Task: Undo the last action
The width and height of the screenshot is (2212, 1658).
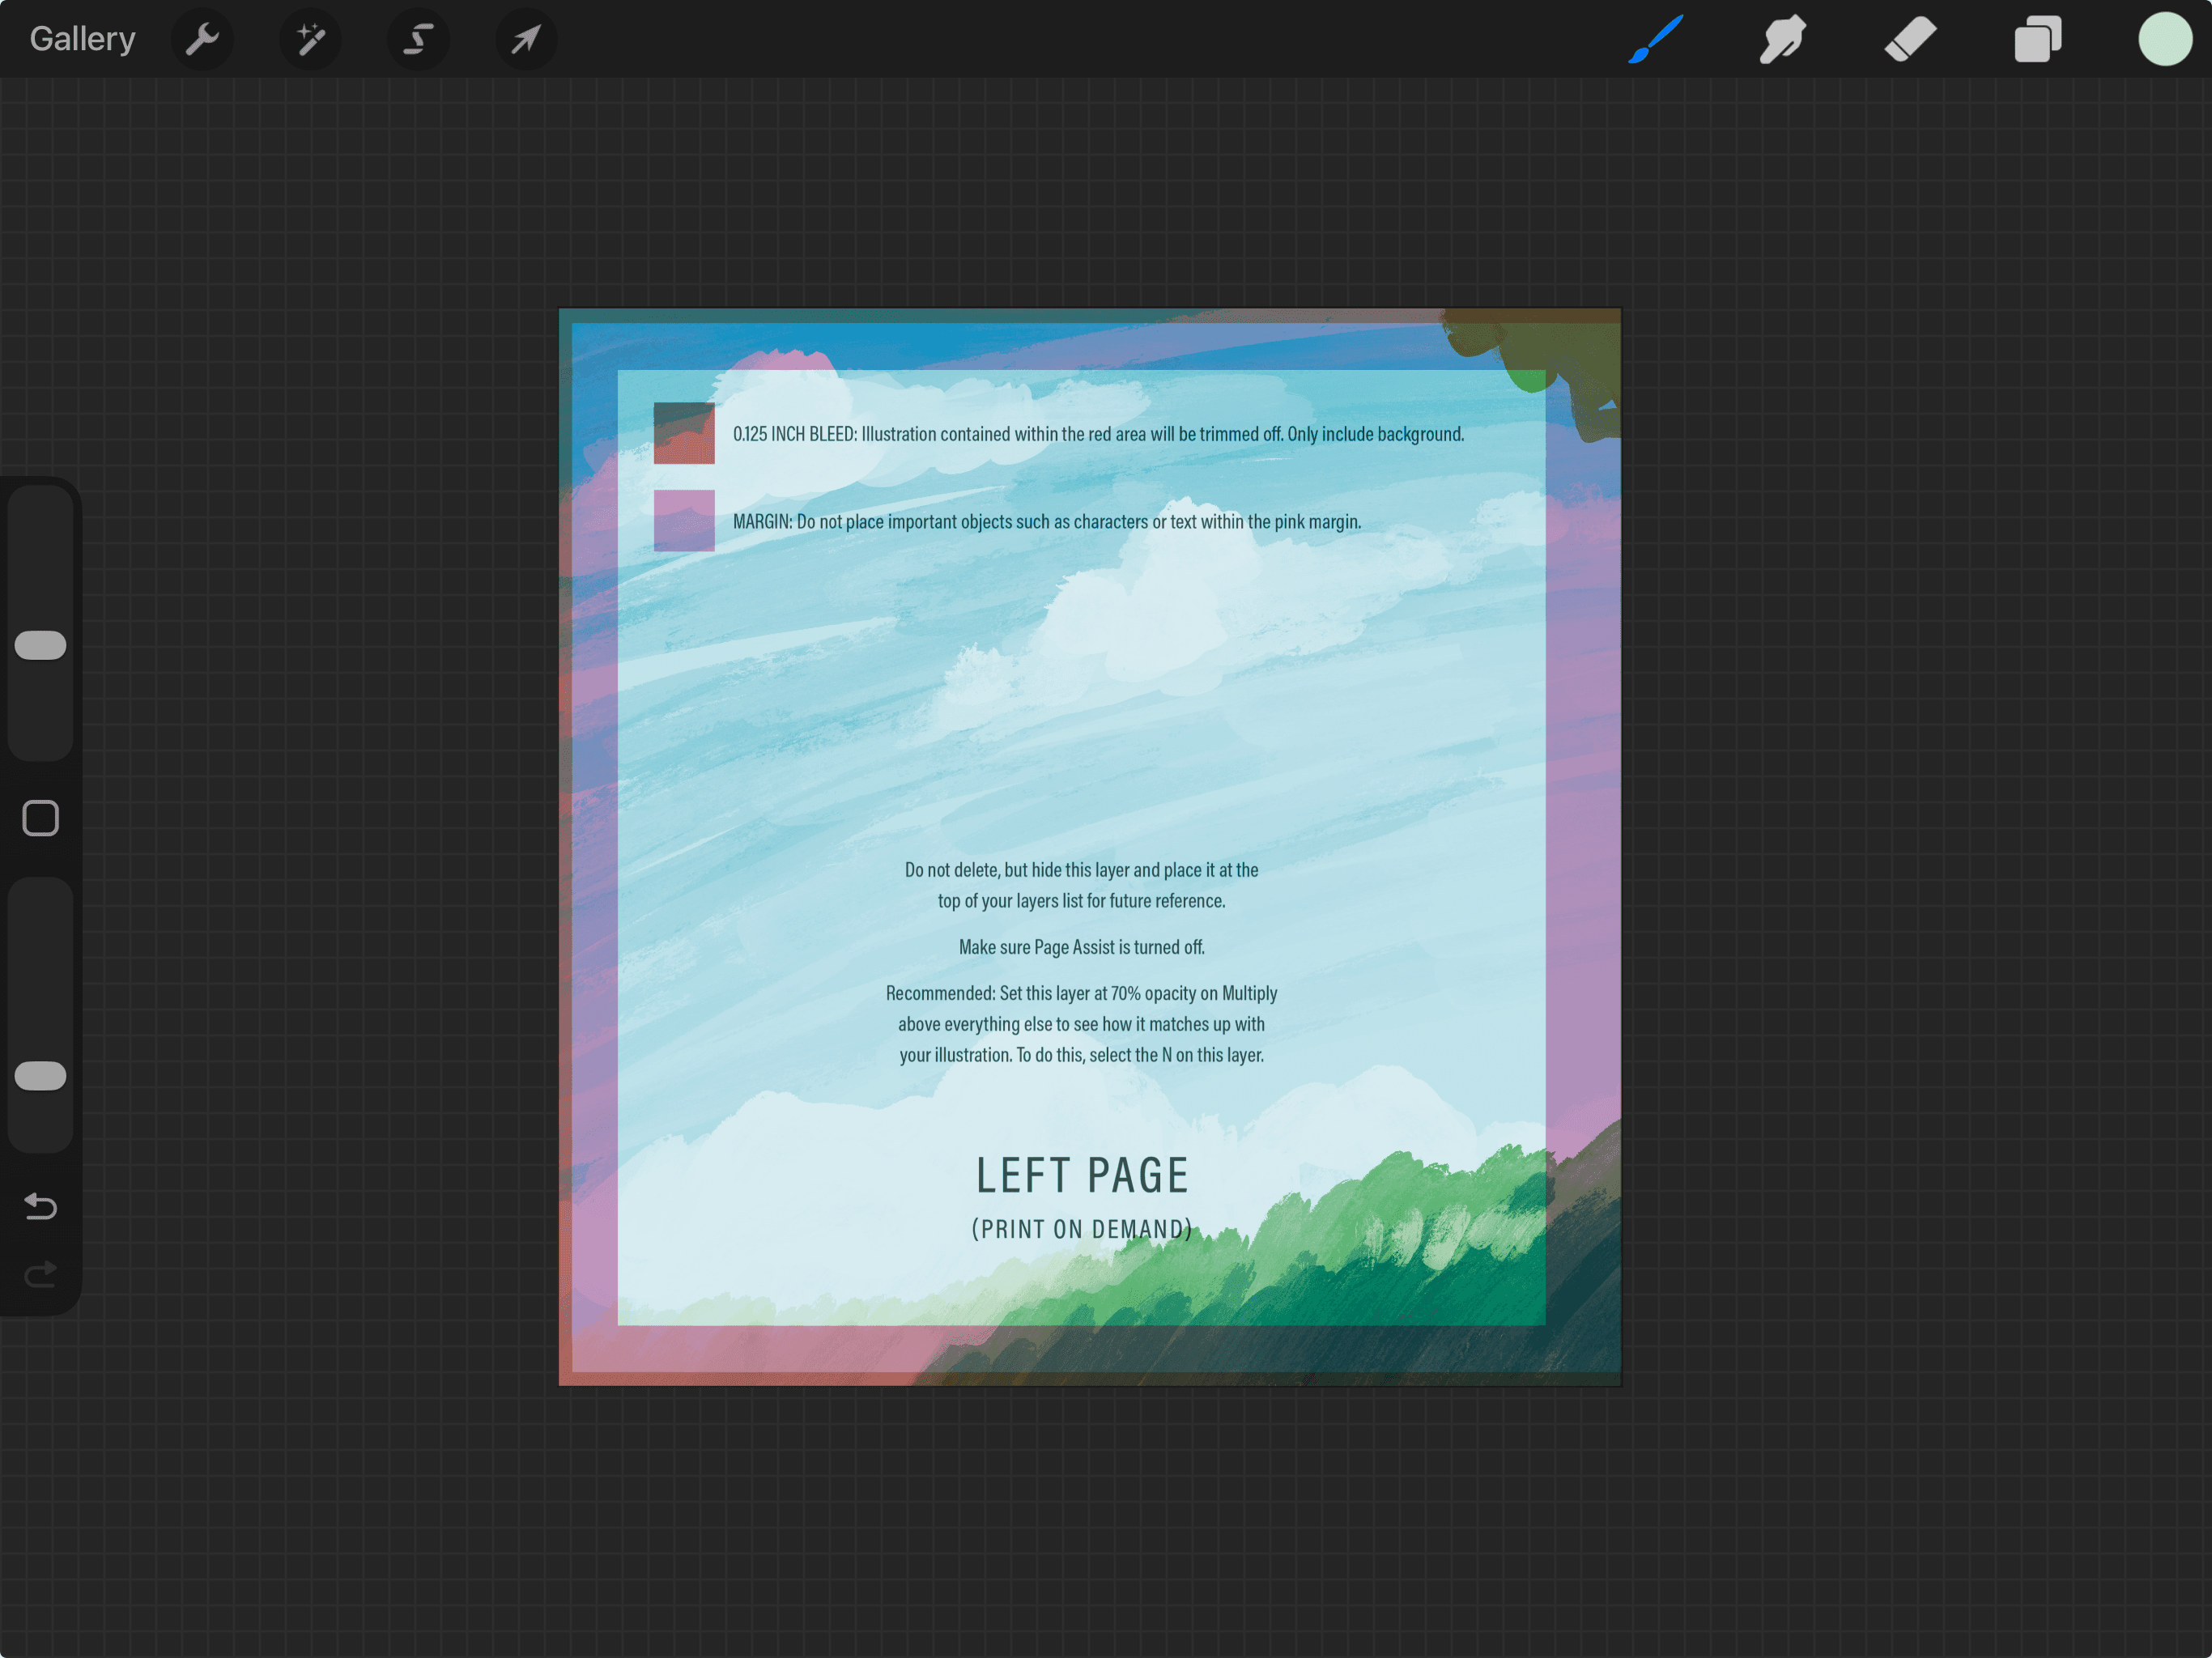Action: coord(40,1206)
